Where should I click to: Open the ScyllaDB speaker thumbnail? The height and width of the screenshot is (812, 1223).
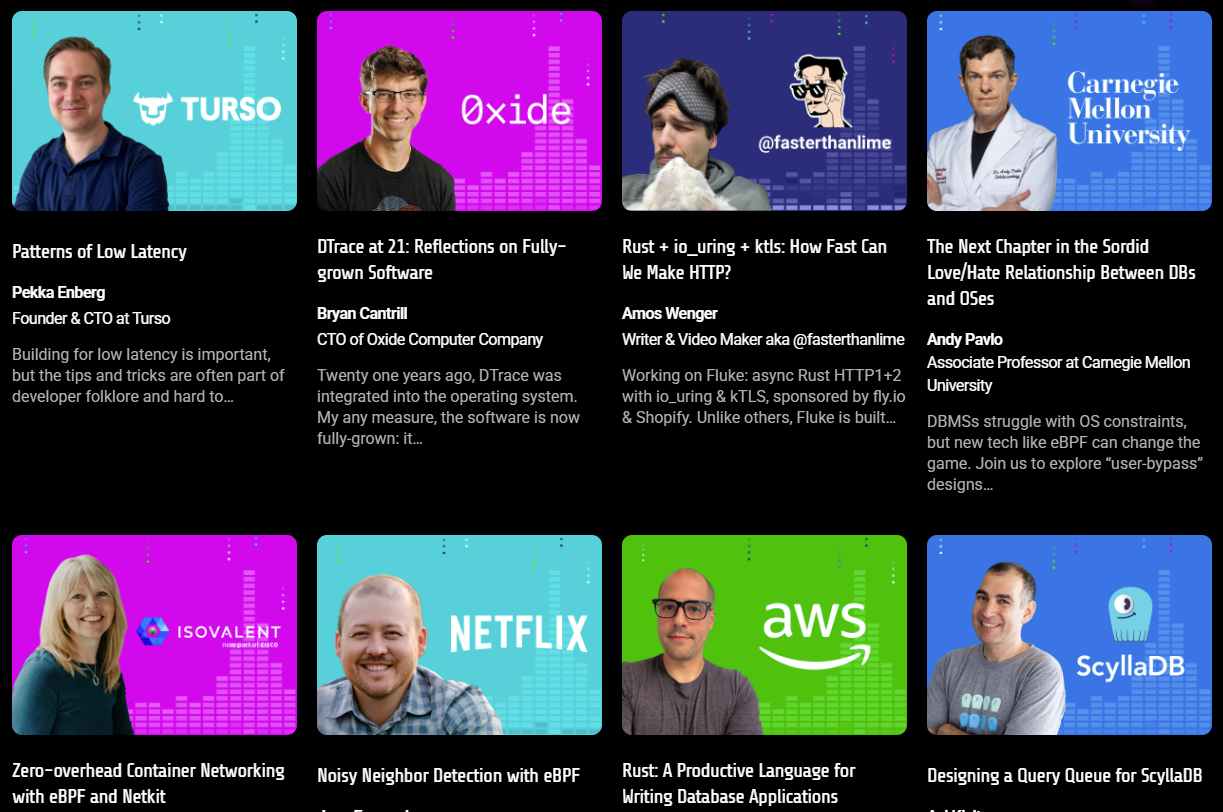[x=1069, y=635]
